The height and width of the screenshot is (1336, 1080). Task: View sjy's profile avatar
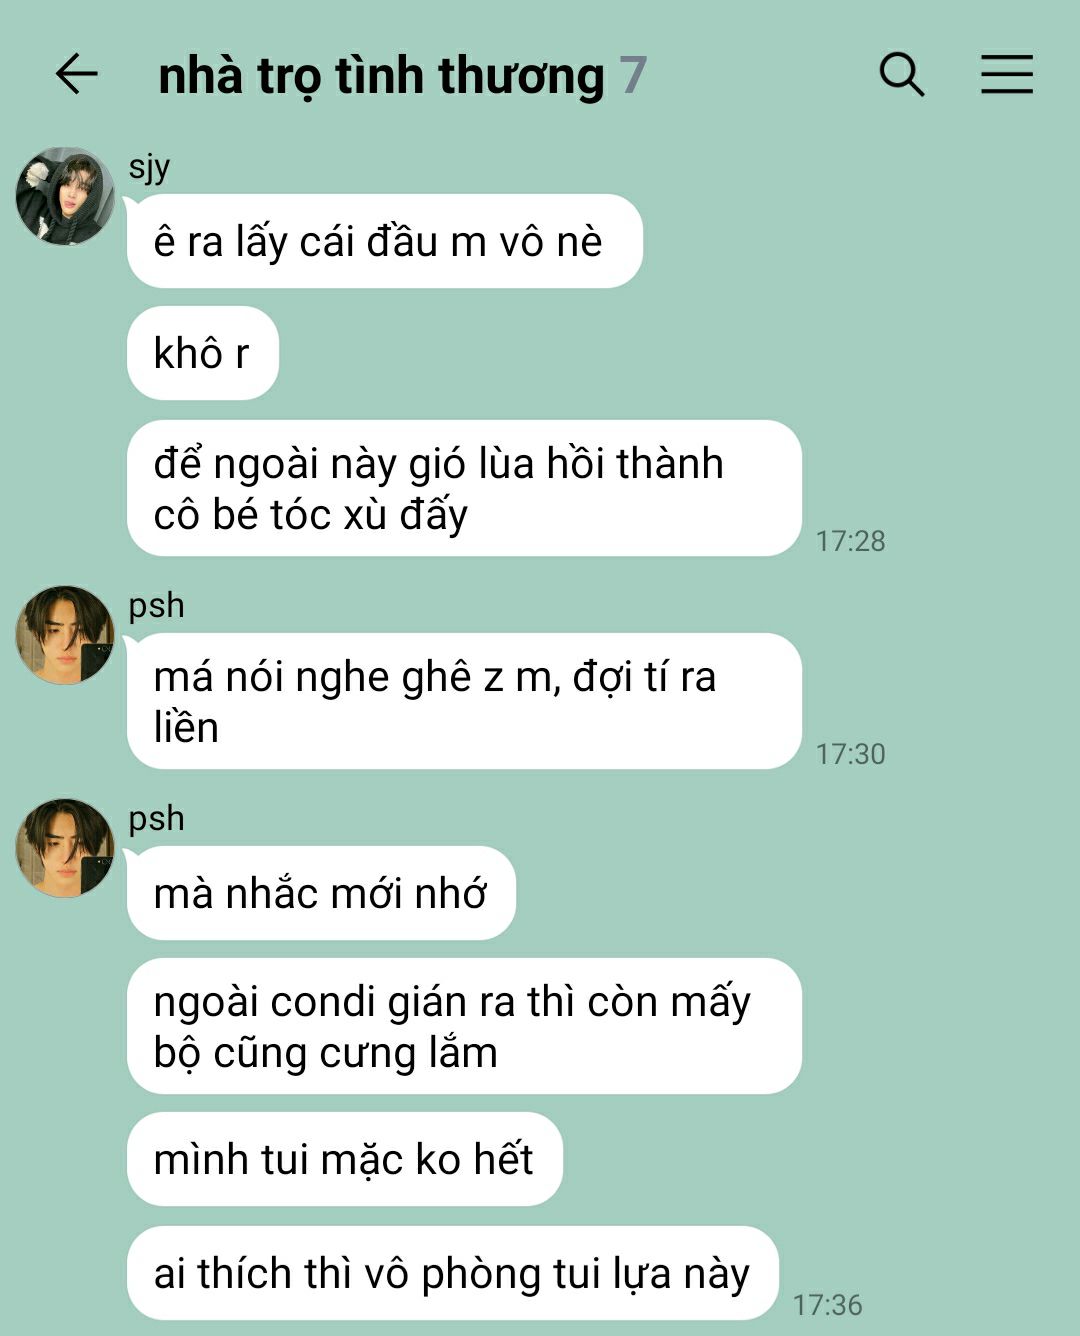click(65, 196)
